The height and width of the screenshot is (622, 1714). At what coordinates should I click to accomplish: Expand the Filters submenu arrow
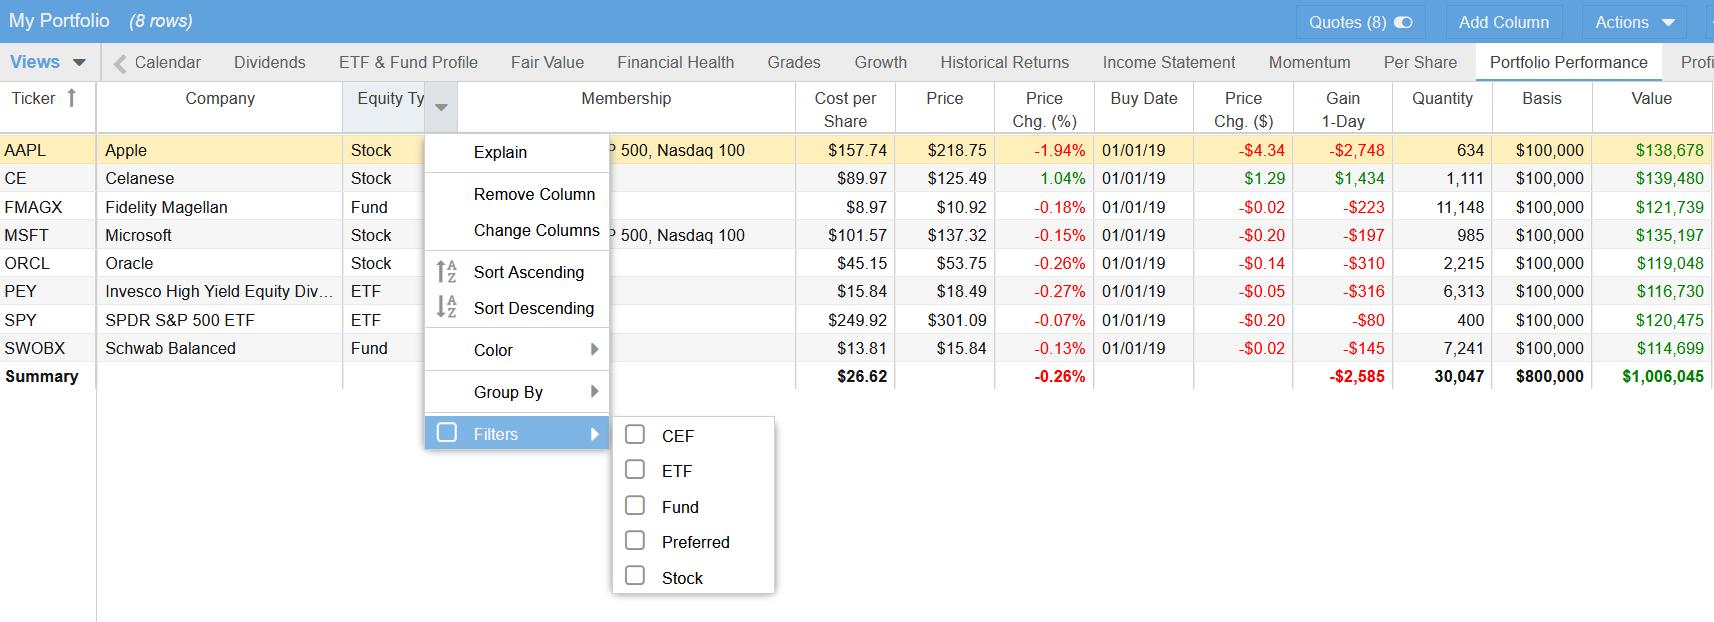pos(594,434)
